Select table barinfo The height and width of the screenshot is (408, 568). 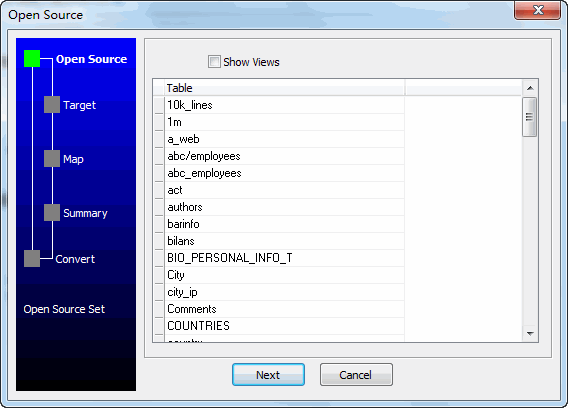(x=284, y=224)
